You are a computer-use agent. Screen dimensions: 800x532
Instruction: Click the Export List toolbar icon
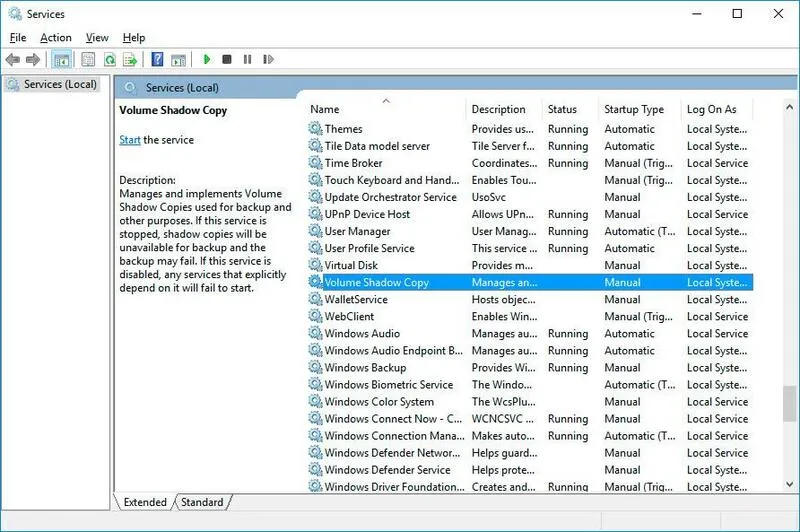tap(129, 60)
